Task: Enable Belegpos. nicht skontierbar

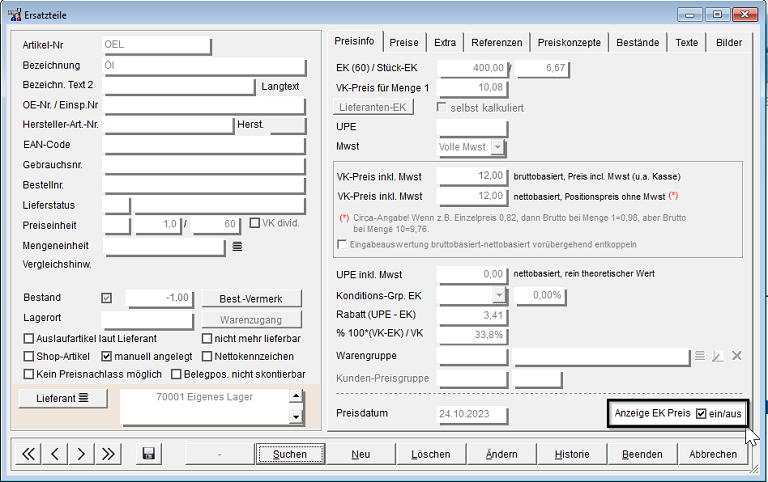Action: [176, 374]
